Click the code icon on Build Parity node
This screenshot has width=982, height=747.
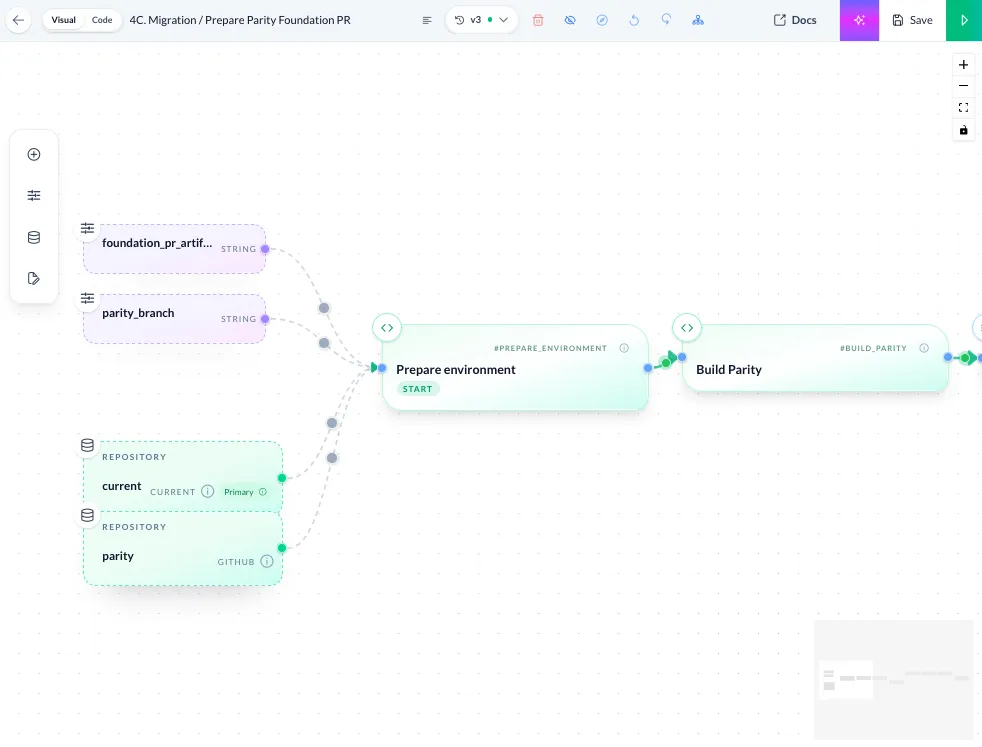point(687,327)
